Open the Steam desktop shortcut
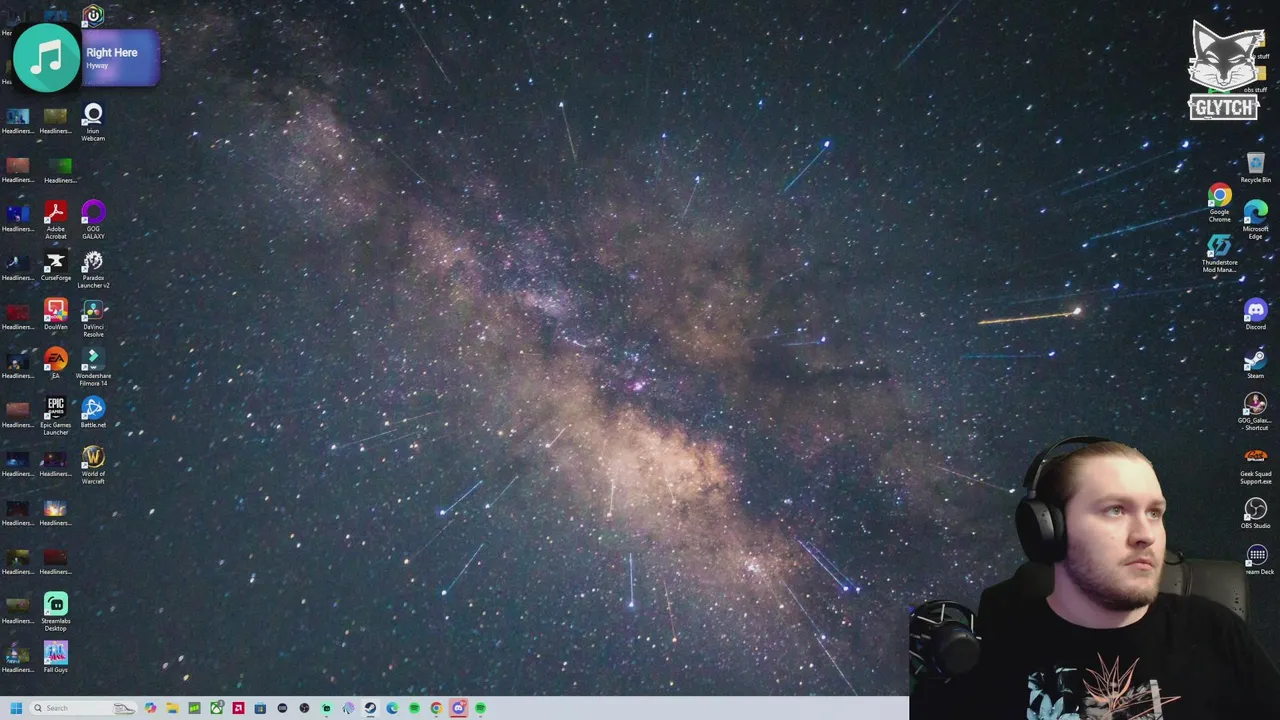 pyautogui.click(x=1255, y=364)
